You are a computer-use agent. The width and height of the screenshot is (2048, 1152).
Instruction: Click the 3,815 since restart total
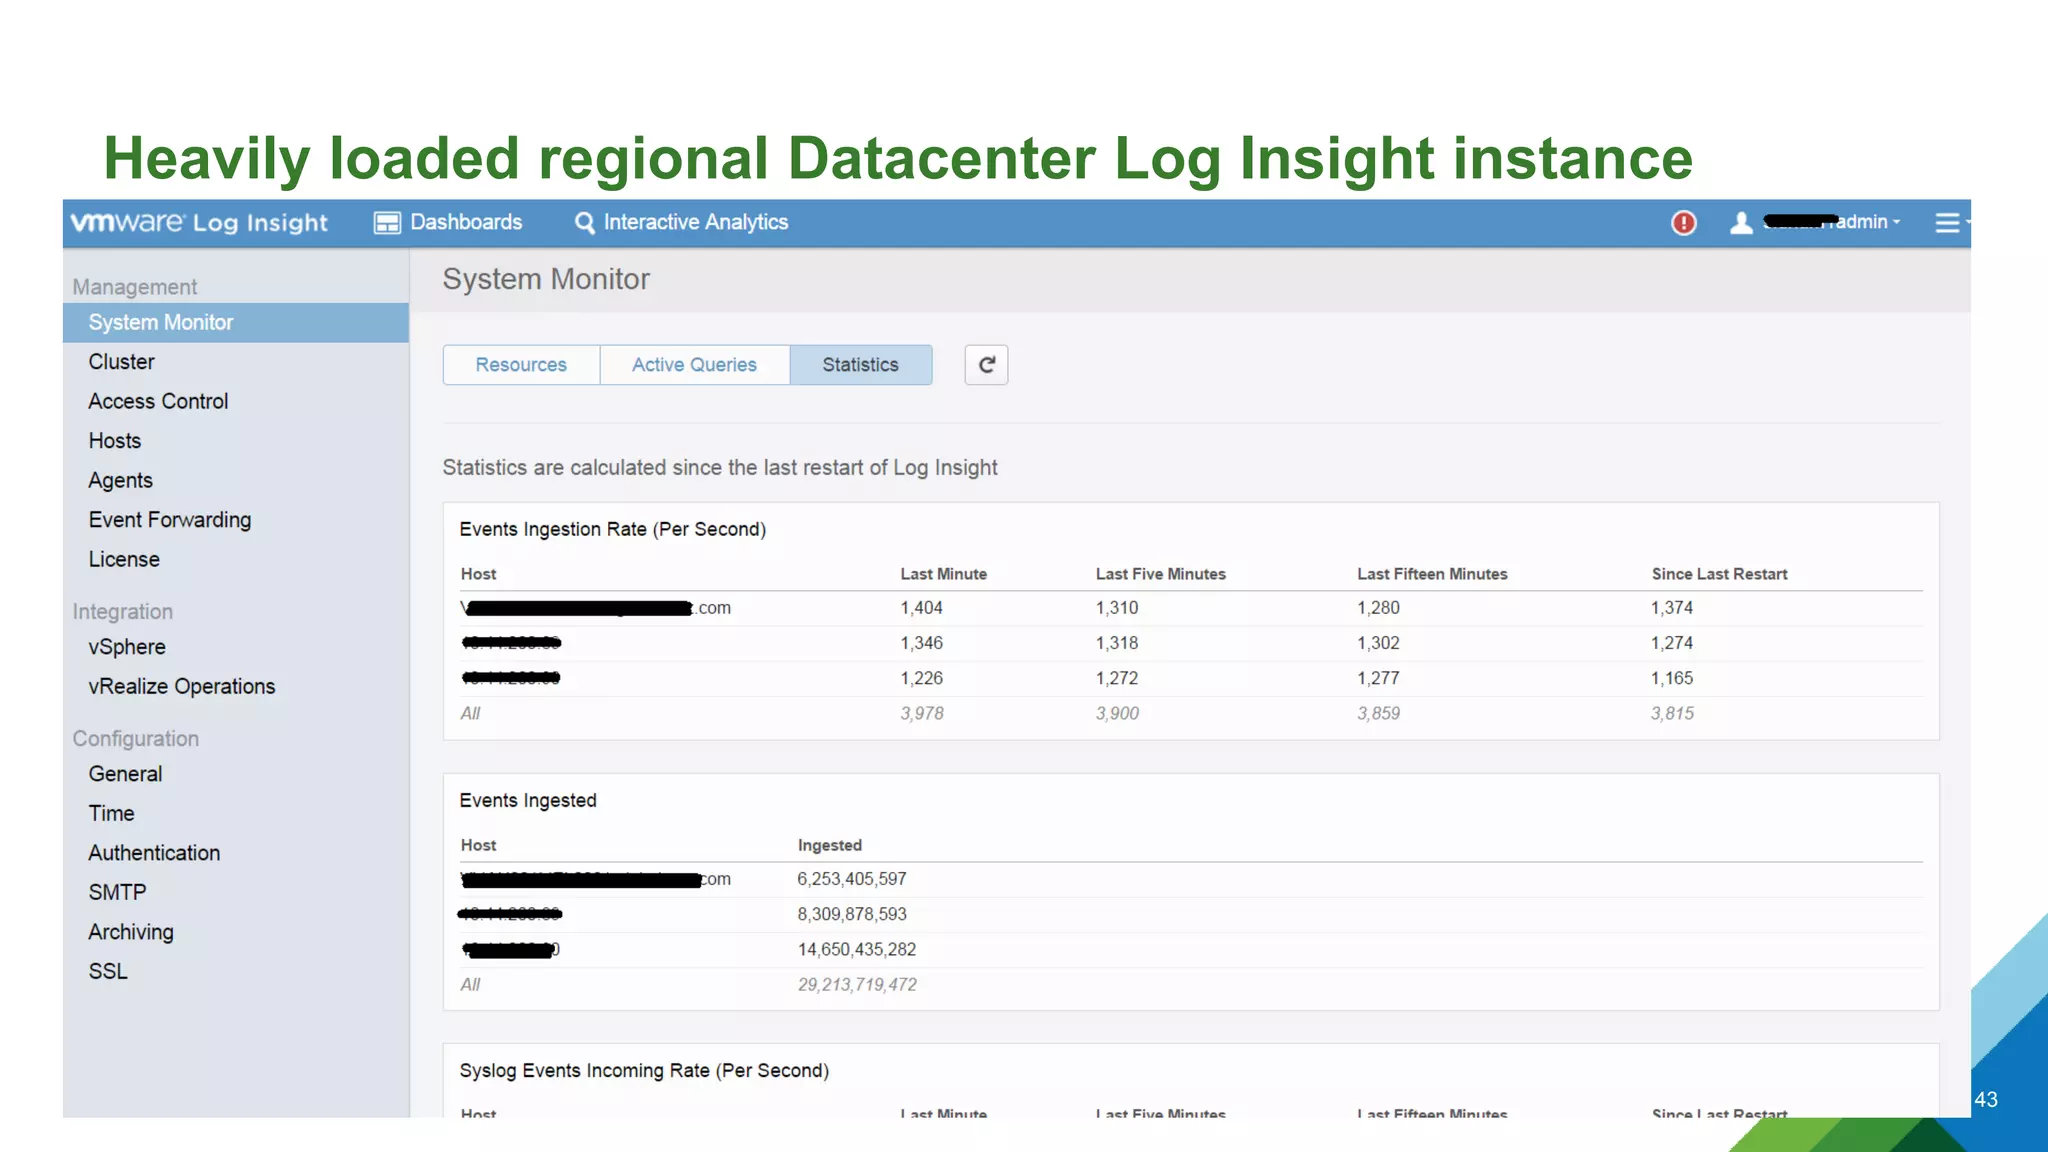pos(1673,713)
